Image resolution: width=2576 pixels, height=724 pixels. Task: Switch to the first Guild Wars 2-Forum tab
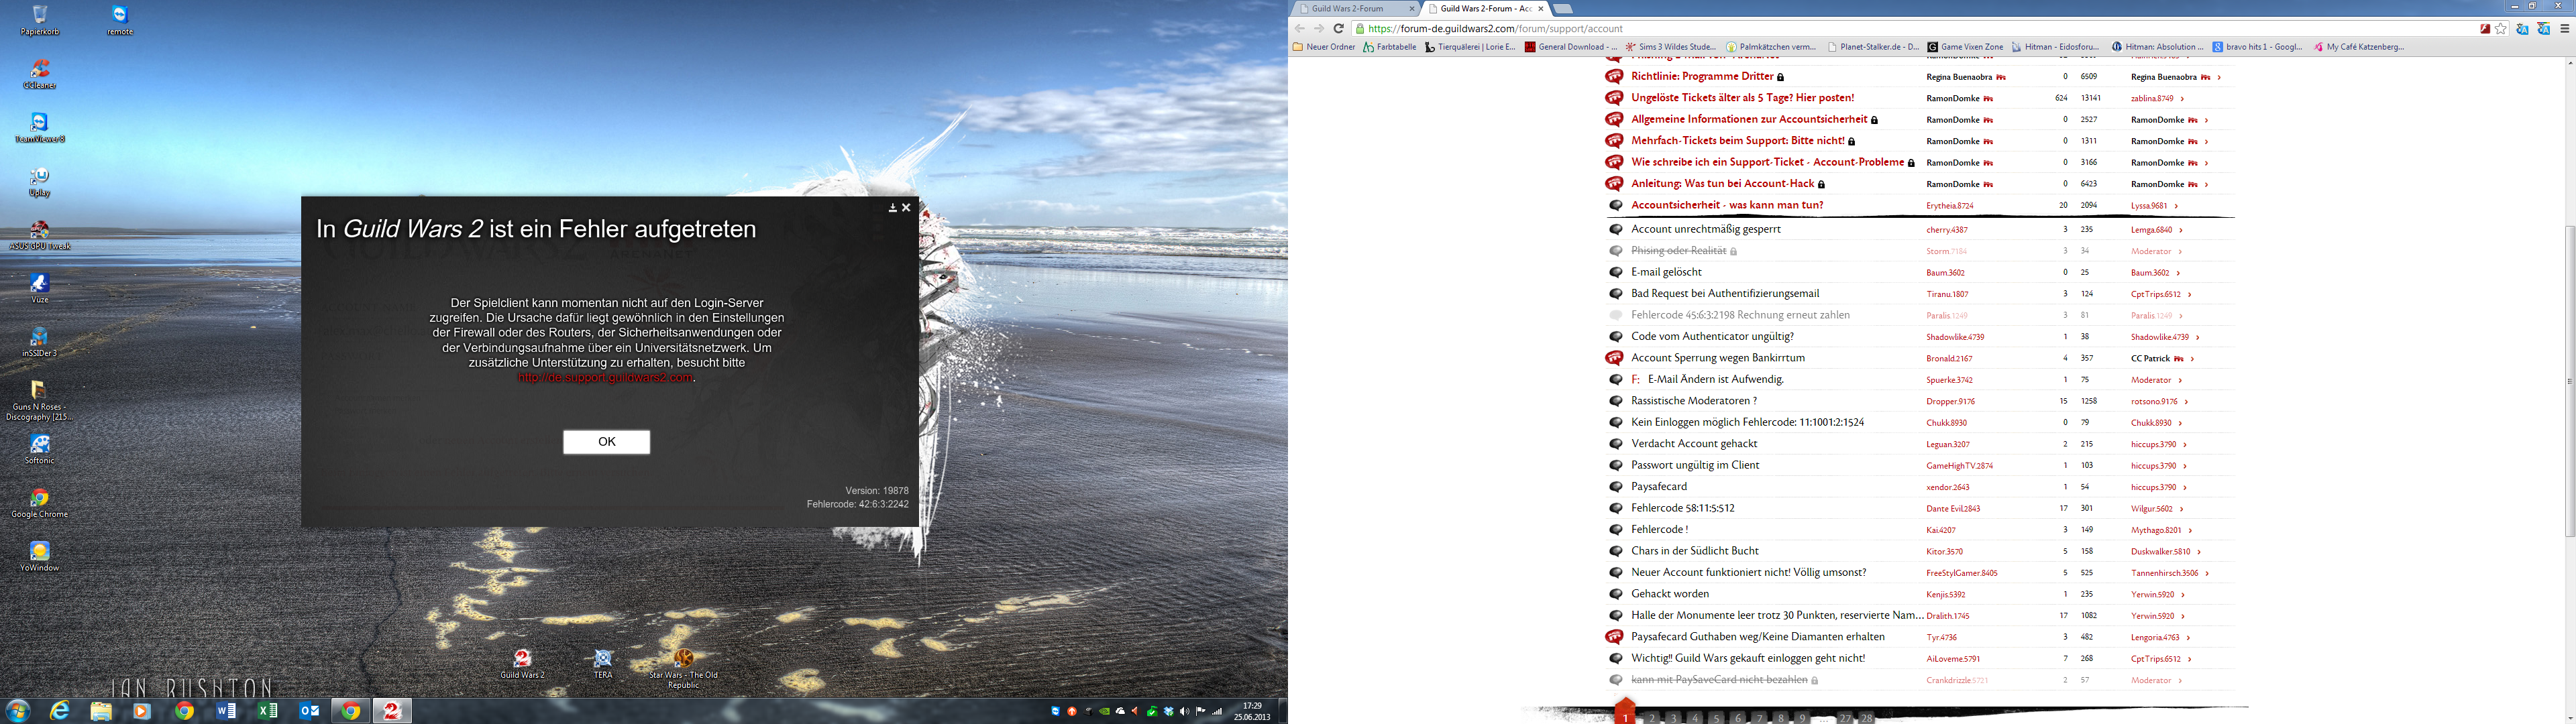pos(1354,9)
